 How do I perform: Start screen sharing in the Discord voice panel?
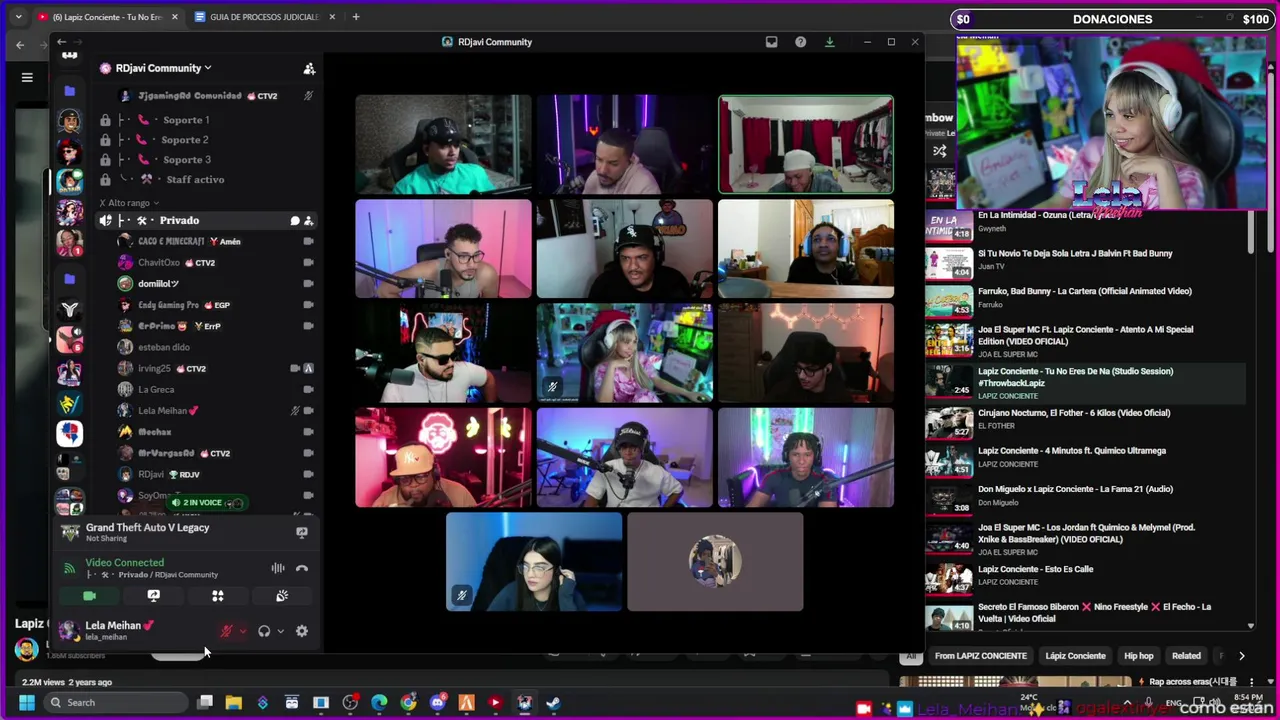click(x=153, y=596)
